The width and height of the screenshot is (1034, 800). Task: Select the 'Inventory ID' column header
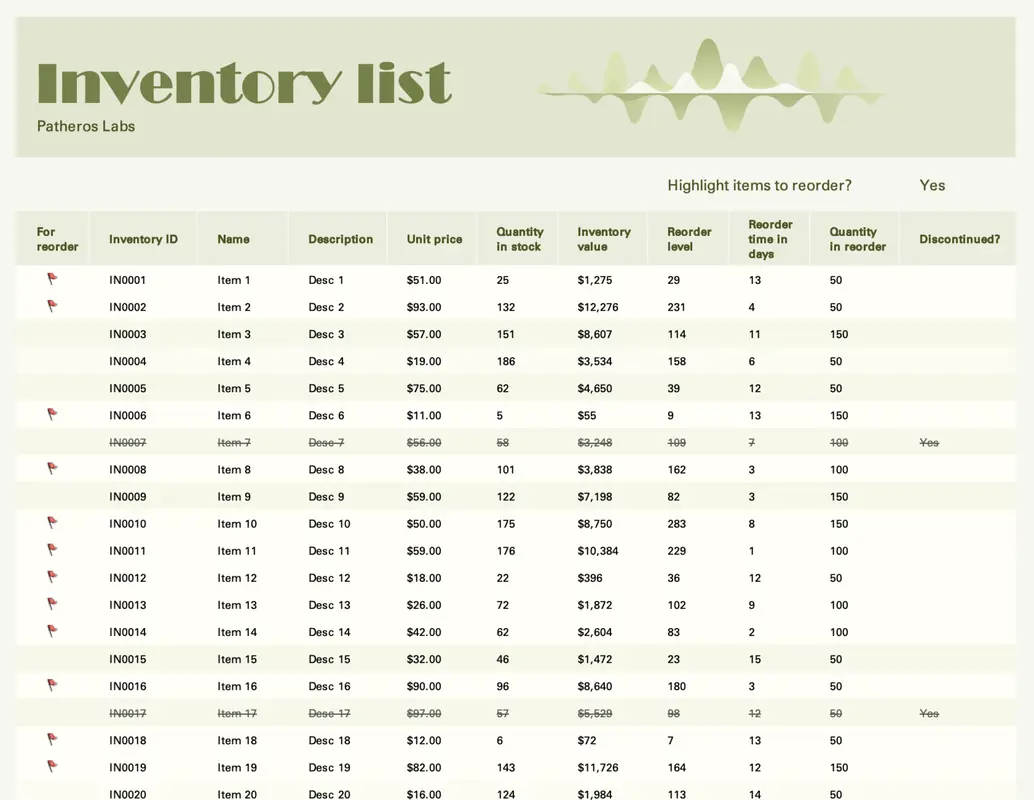tap(143, 239)
